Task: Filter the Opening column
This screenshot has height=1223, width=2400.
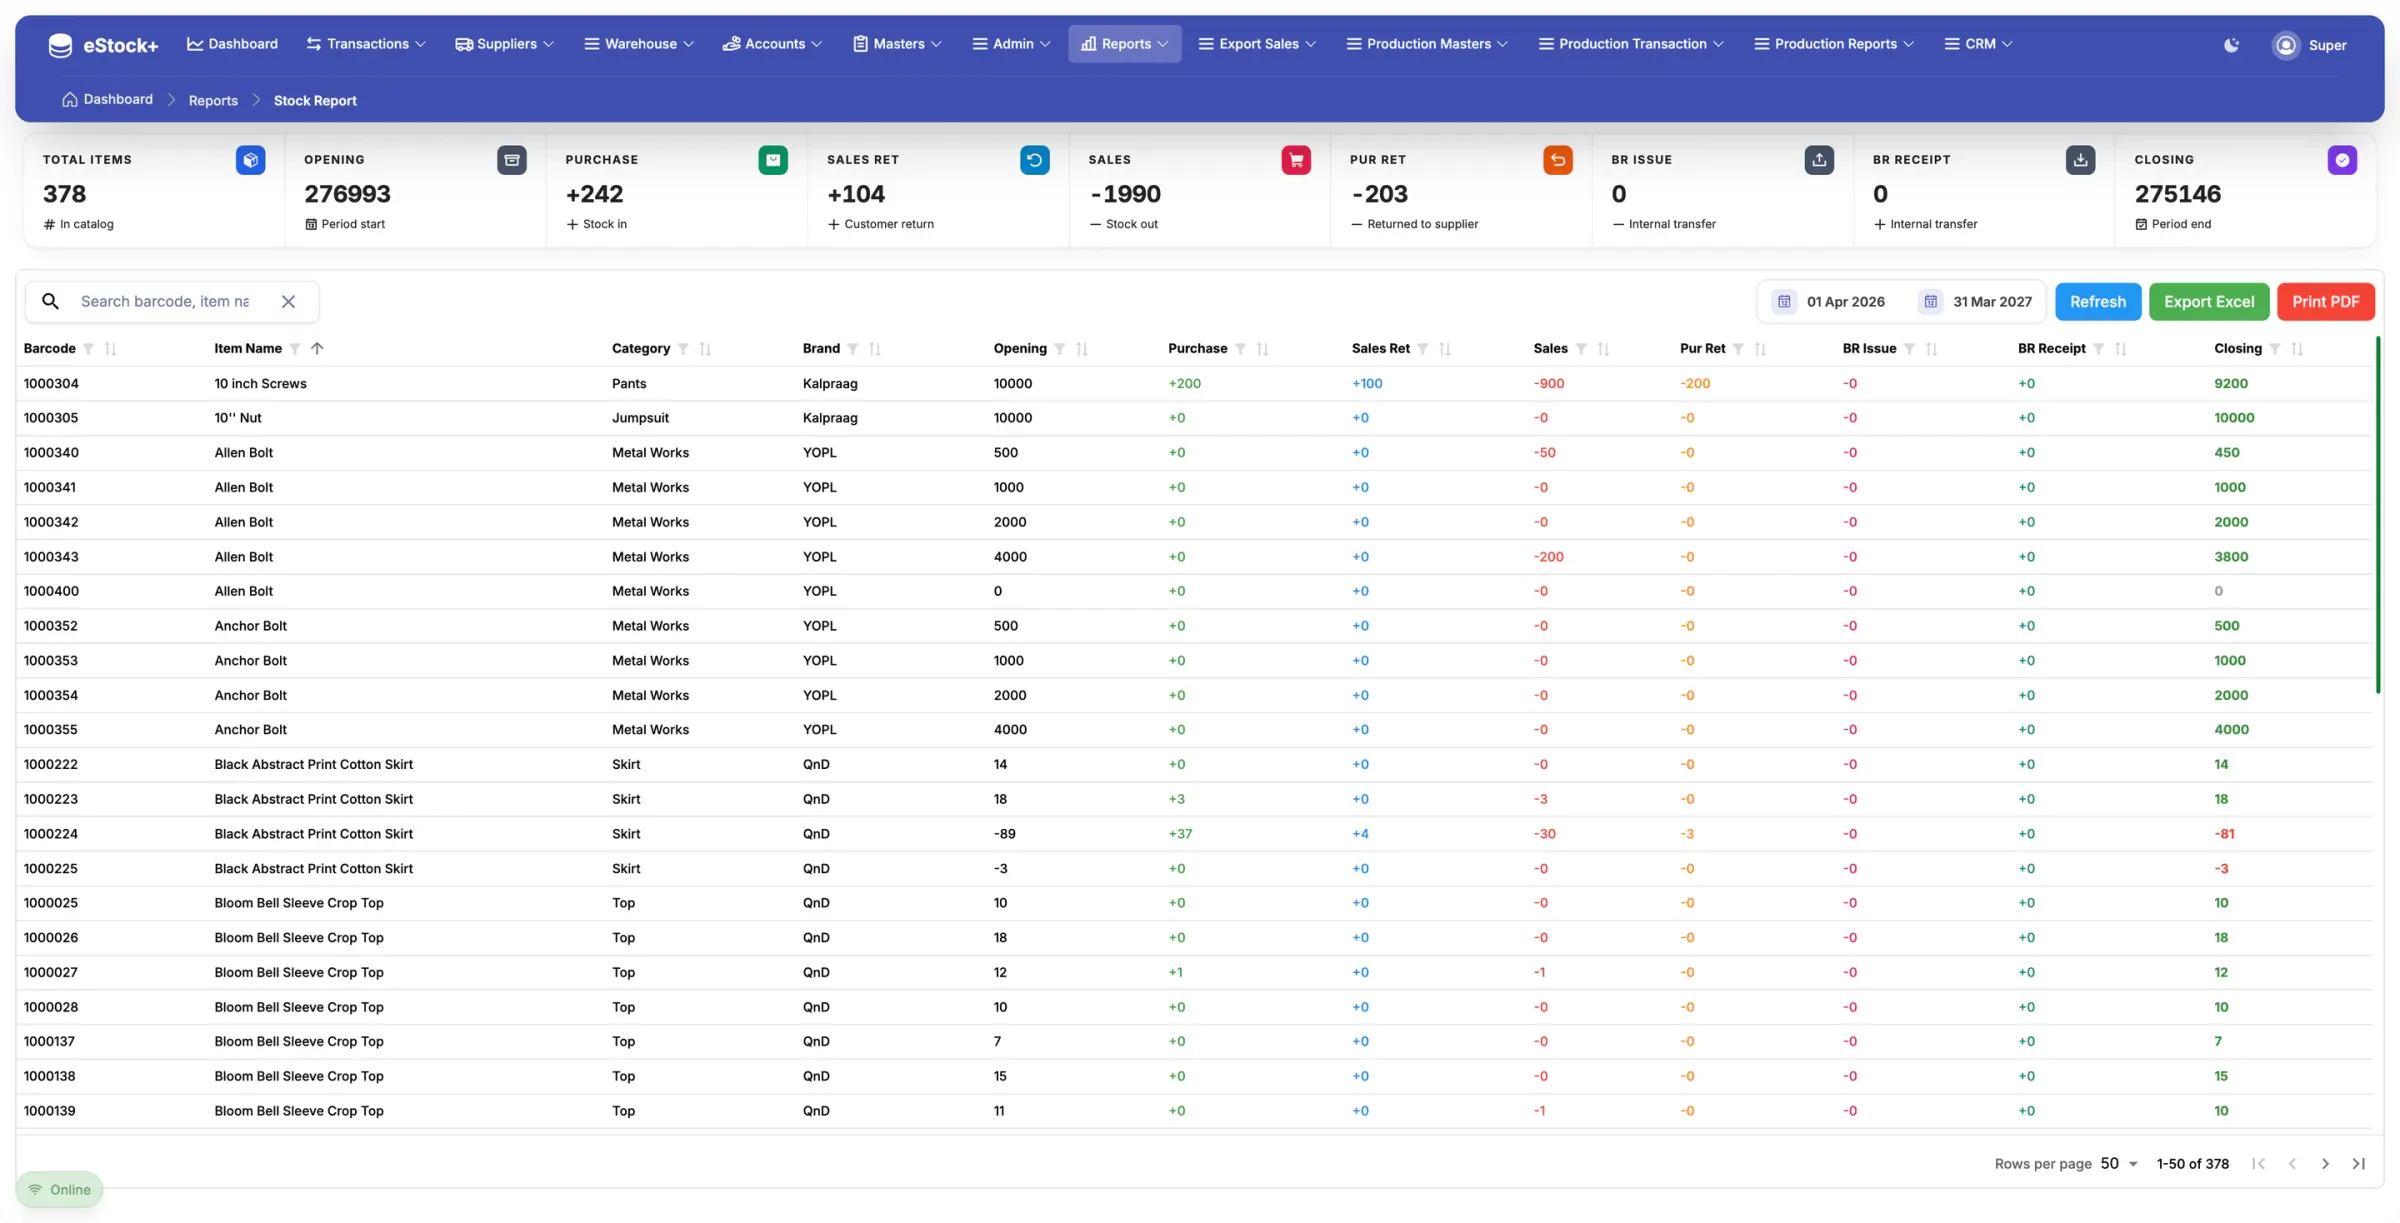Action: tap(1059, 349)
